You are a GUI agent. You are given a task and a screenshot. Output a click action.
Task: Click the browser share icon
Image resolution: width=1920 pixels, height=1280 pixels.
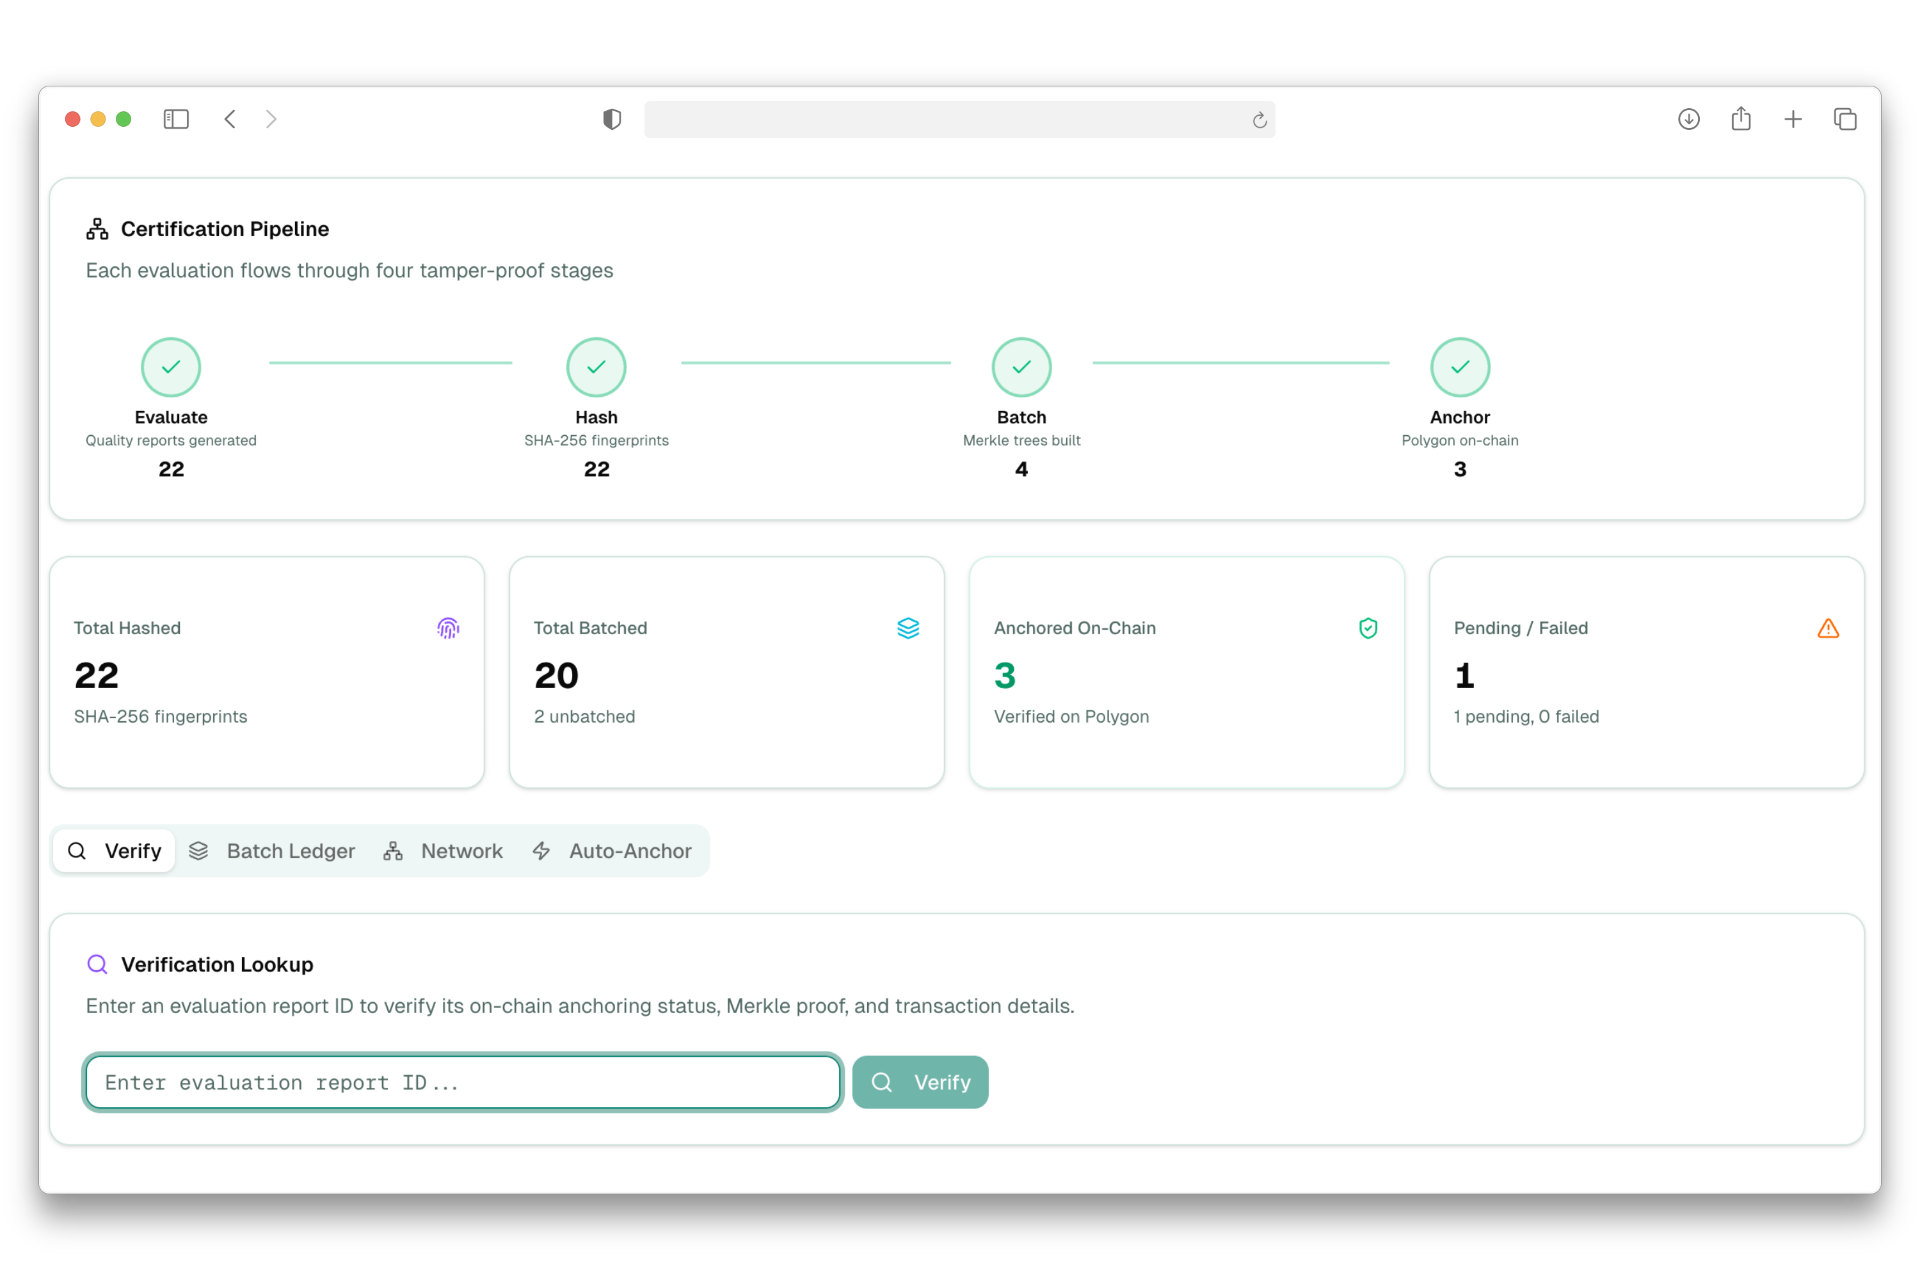tap(1741, 119)
